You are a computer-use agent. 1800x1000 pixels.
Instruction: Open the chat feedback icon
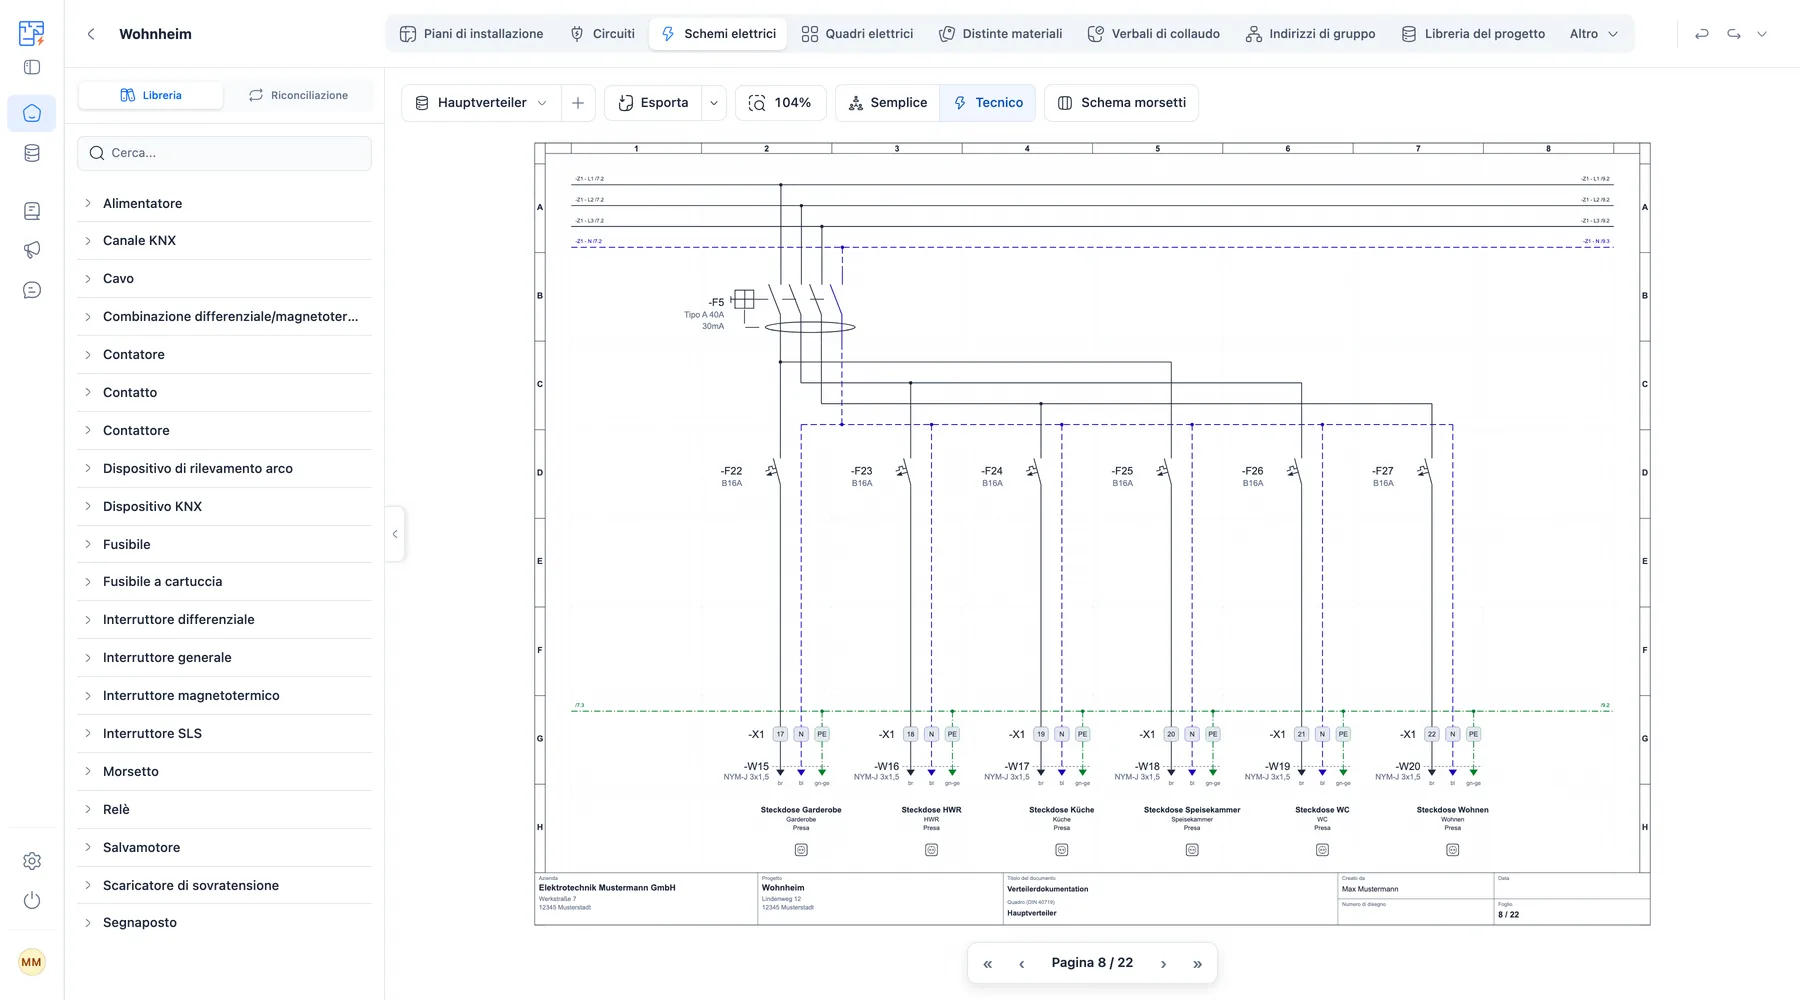coord(32,290)
